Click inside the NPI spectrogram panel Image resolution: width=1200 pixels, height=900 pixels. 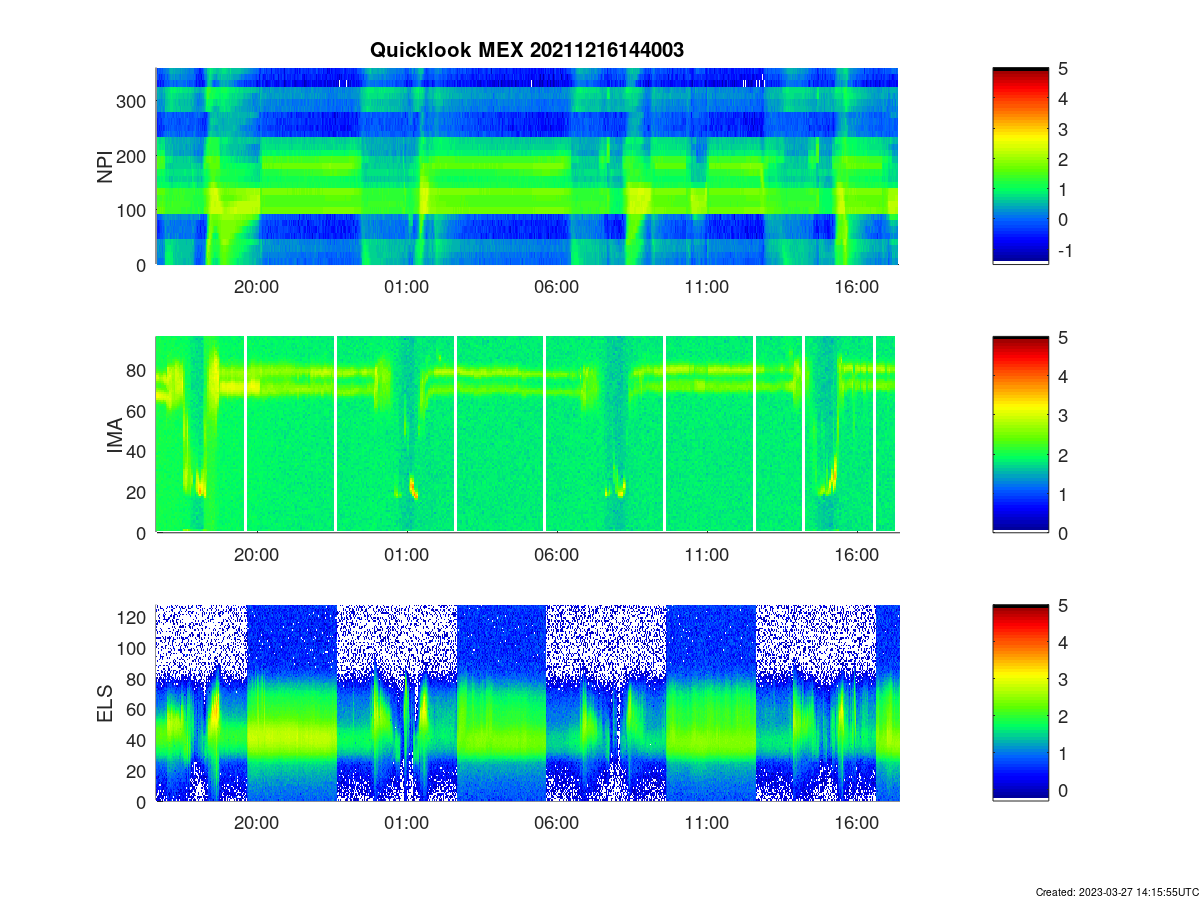(527, 166)
